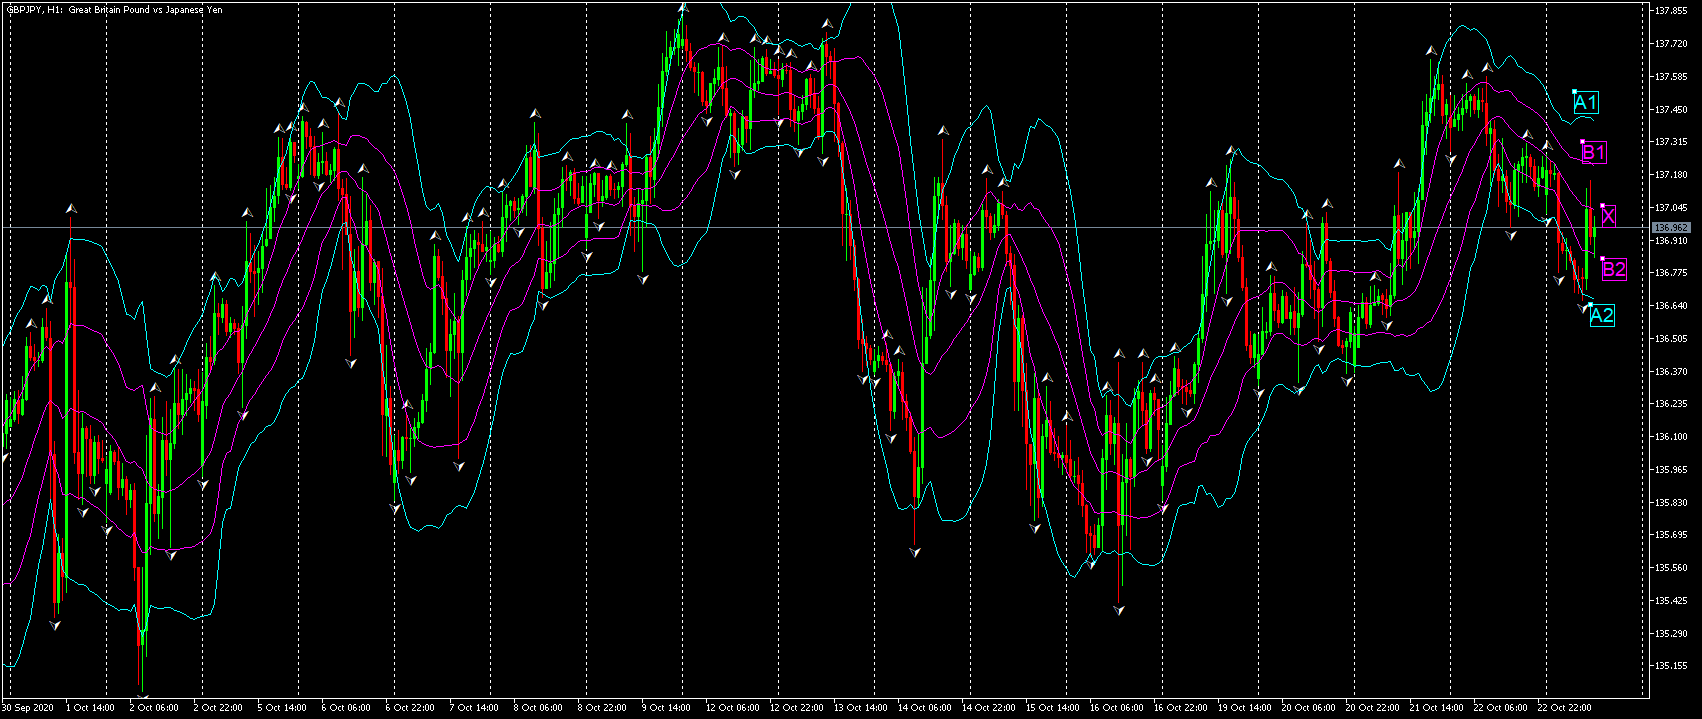The width and height of the screenshot is (1702, 719).
Task: Click the 13 Oct 14:00 time label
Action: click(862, 708)
